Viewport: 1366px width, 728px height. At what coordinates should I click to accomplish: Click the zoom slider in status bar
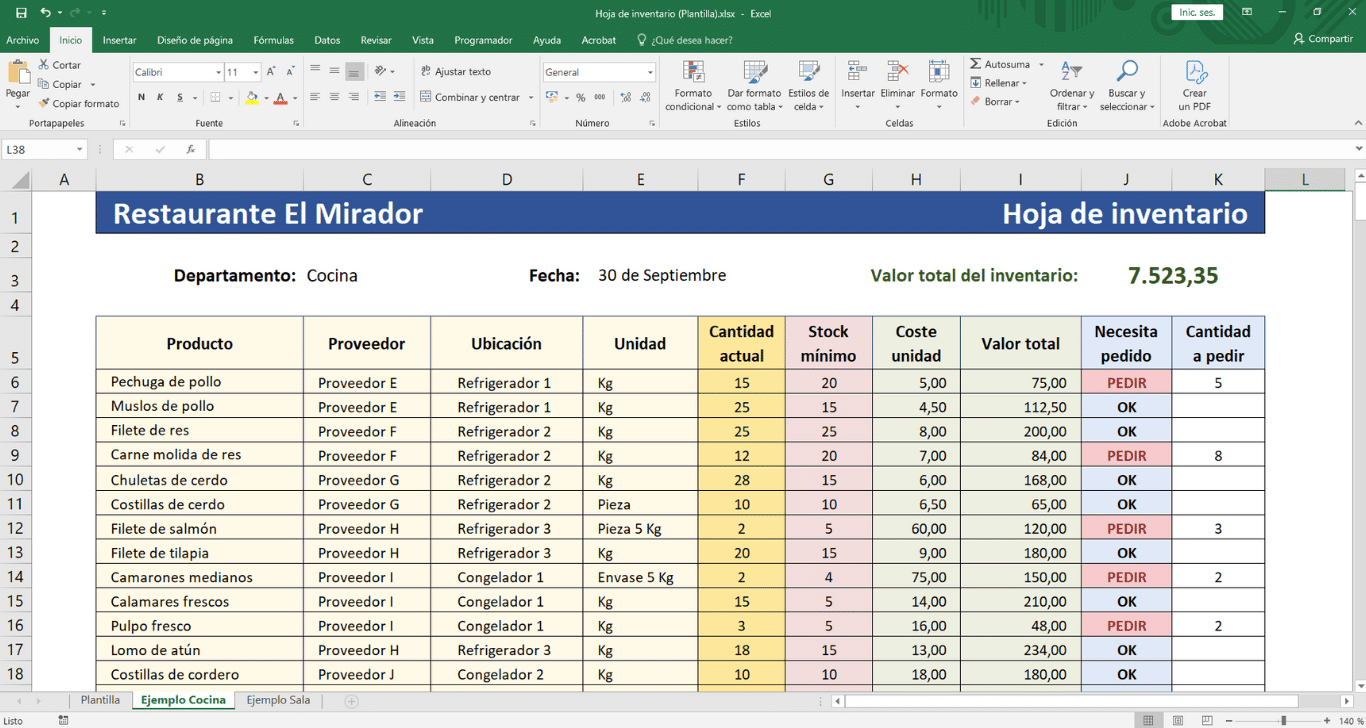tap(1284, 720)
